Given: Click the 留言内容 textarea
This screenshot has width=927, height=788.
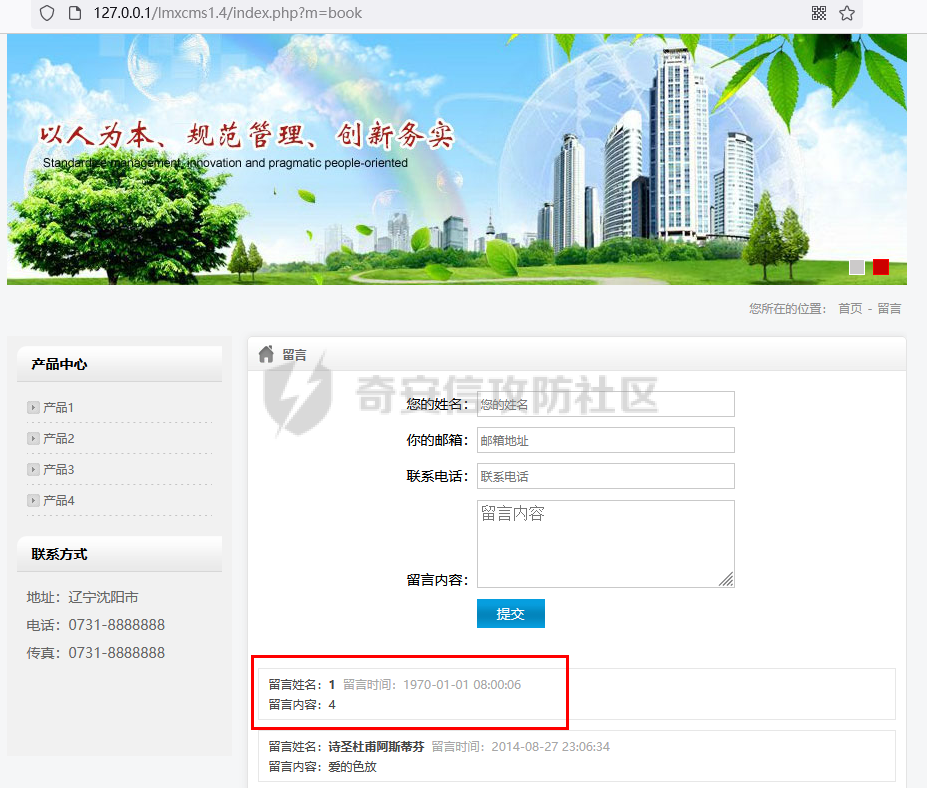Looking at the screenshot, I should point(605,544).
